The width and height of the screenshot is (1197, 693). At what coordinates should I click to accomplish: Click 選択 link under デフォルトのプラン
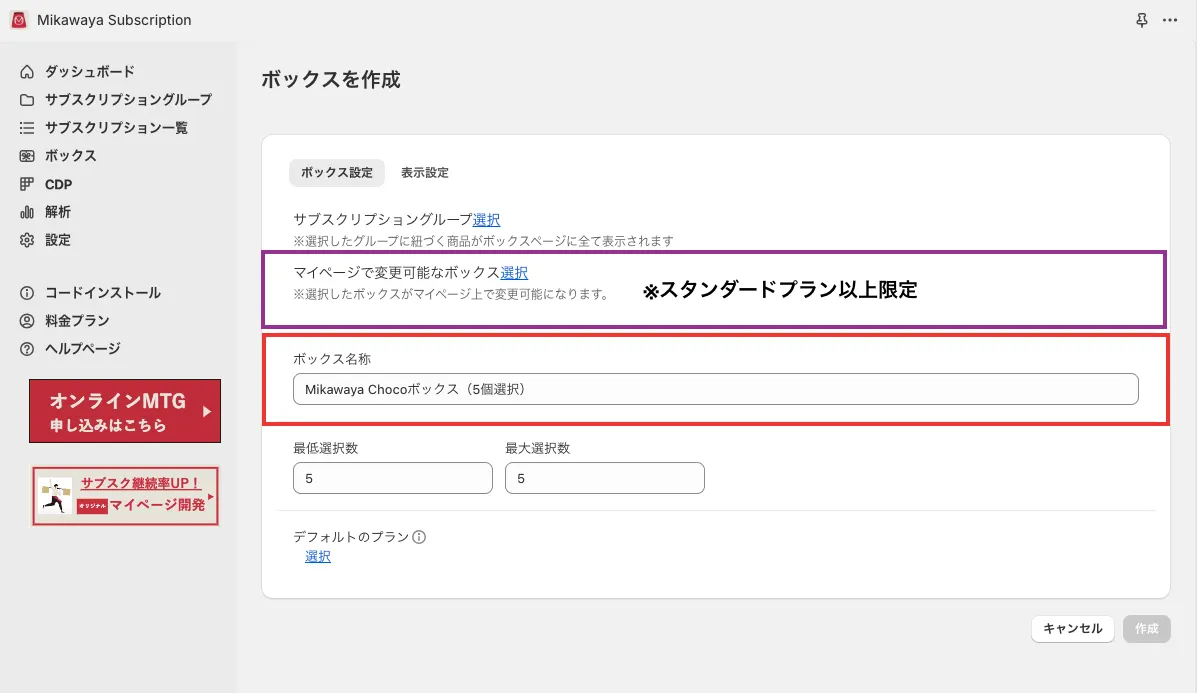click(318, 557)
